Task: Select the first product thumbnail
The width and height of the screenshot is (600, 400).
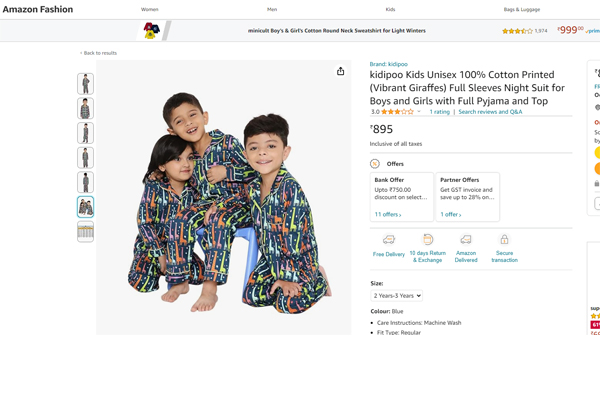Action: pyautogui.click(x=86, y=83)
